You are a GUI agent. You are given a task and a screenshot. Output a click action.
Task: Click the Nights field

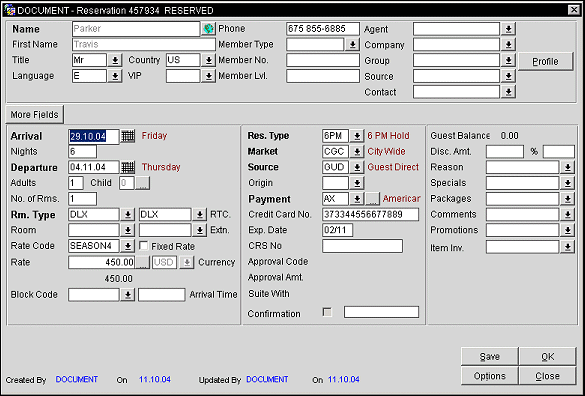click(x=82, y=152)
